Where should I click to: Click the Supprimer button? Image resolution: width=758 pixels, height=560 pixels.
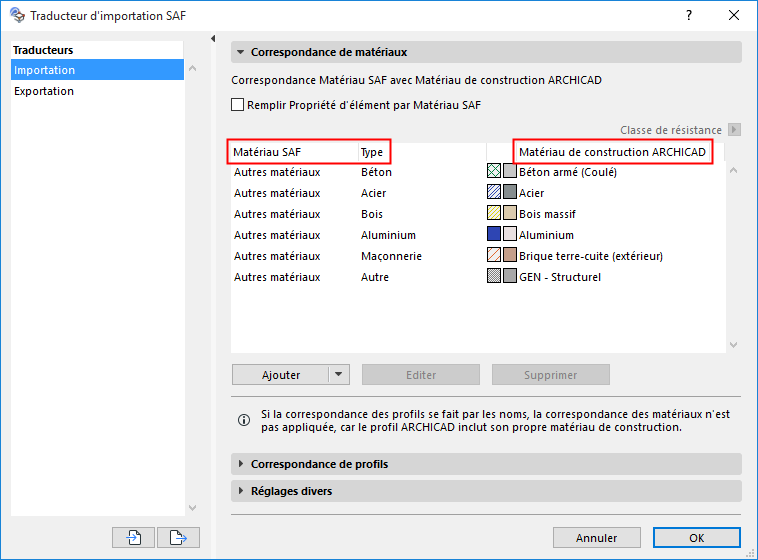[551, 375]
